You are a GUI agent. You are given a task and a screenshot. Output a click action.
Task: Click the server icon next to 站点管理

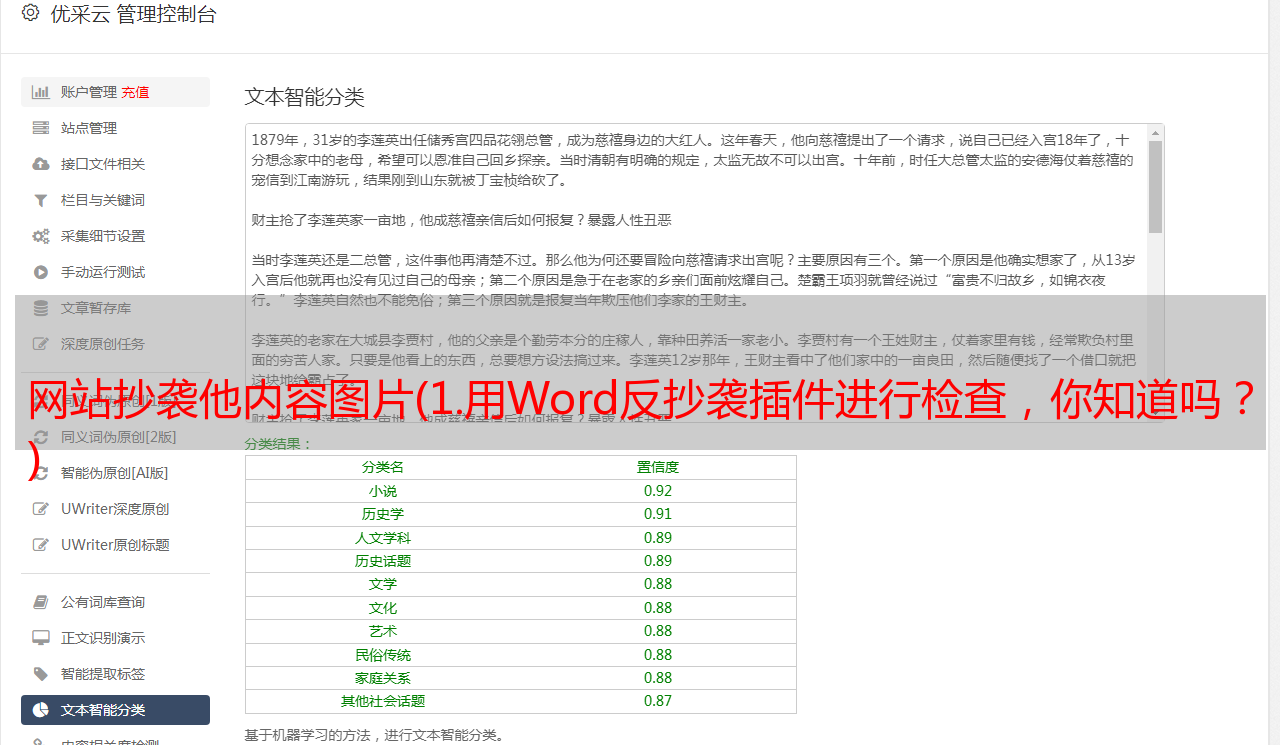pos(41,128)
